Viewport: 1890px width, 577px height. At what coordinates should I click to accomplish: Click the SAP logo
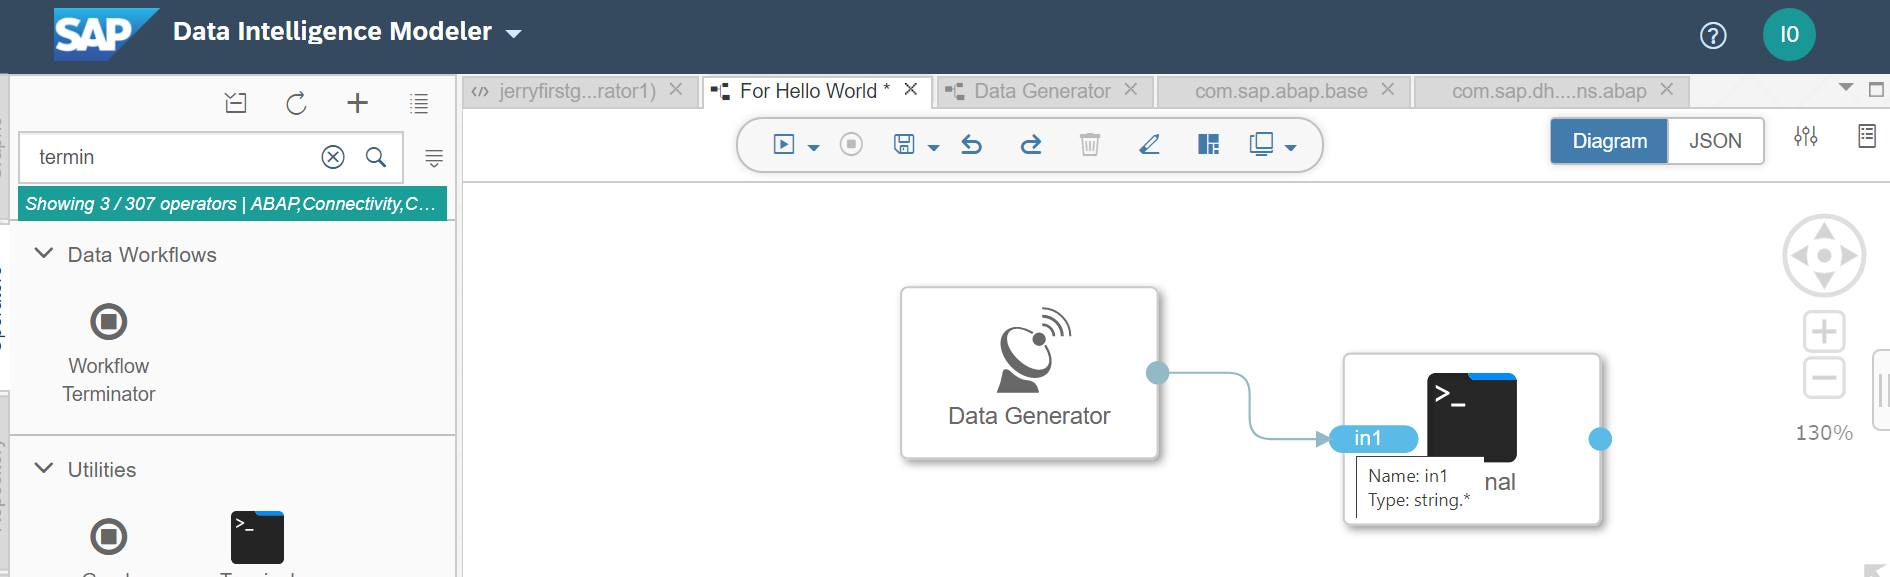click(x=105, y=34)
